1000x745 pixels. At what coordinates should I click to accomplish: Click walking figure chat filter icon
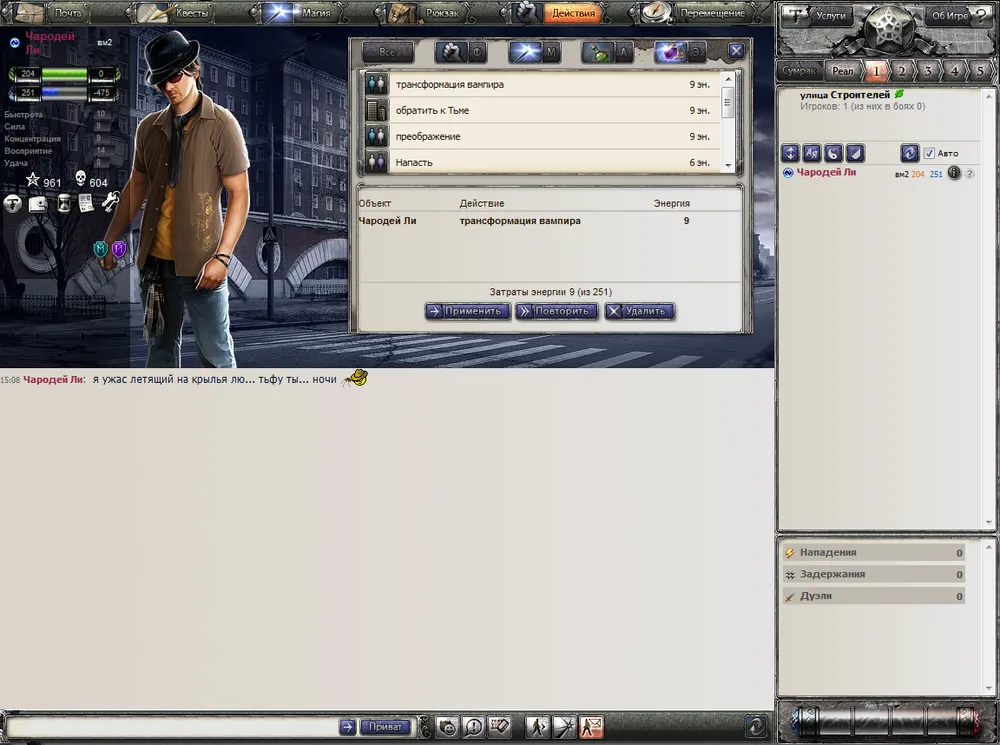537,727
